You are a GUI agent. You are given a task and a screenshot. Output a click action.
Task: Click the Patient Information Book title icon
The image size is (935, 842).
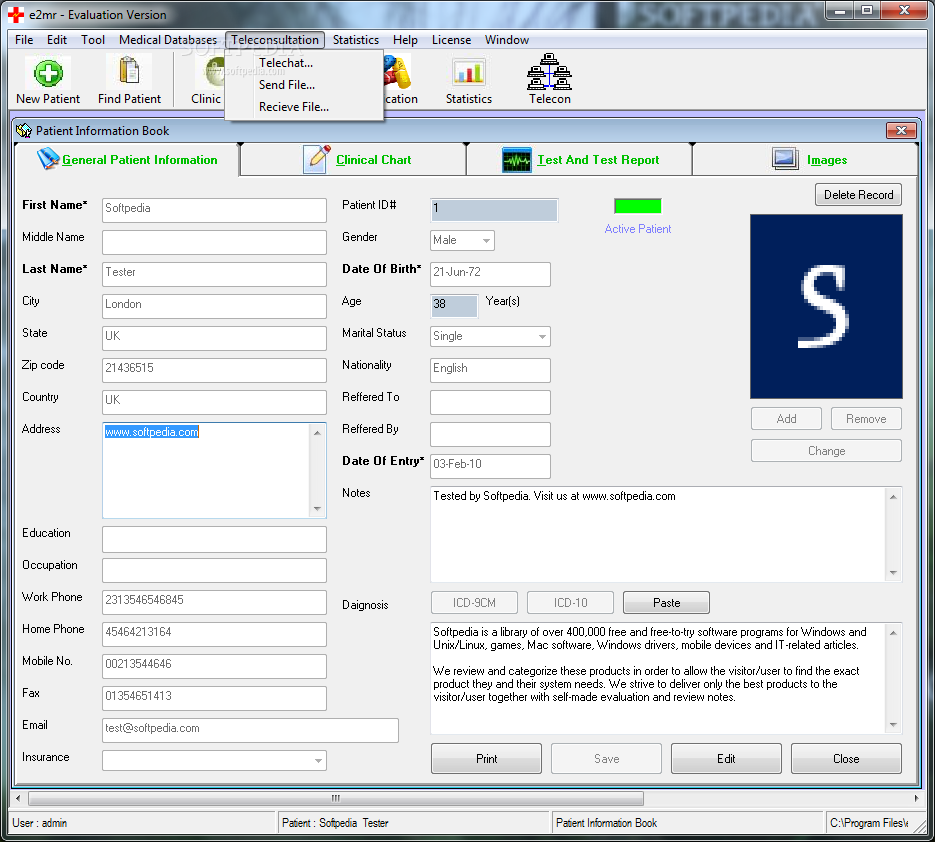pos(24,131)
